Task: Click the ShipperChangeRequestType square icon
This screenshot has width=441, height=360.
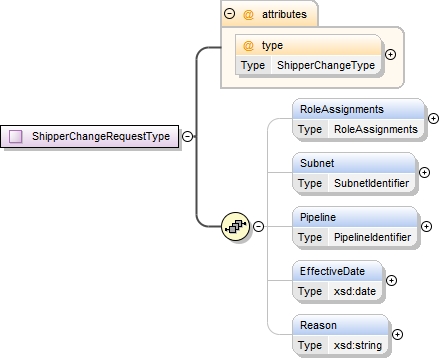Action: (16, 136)
